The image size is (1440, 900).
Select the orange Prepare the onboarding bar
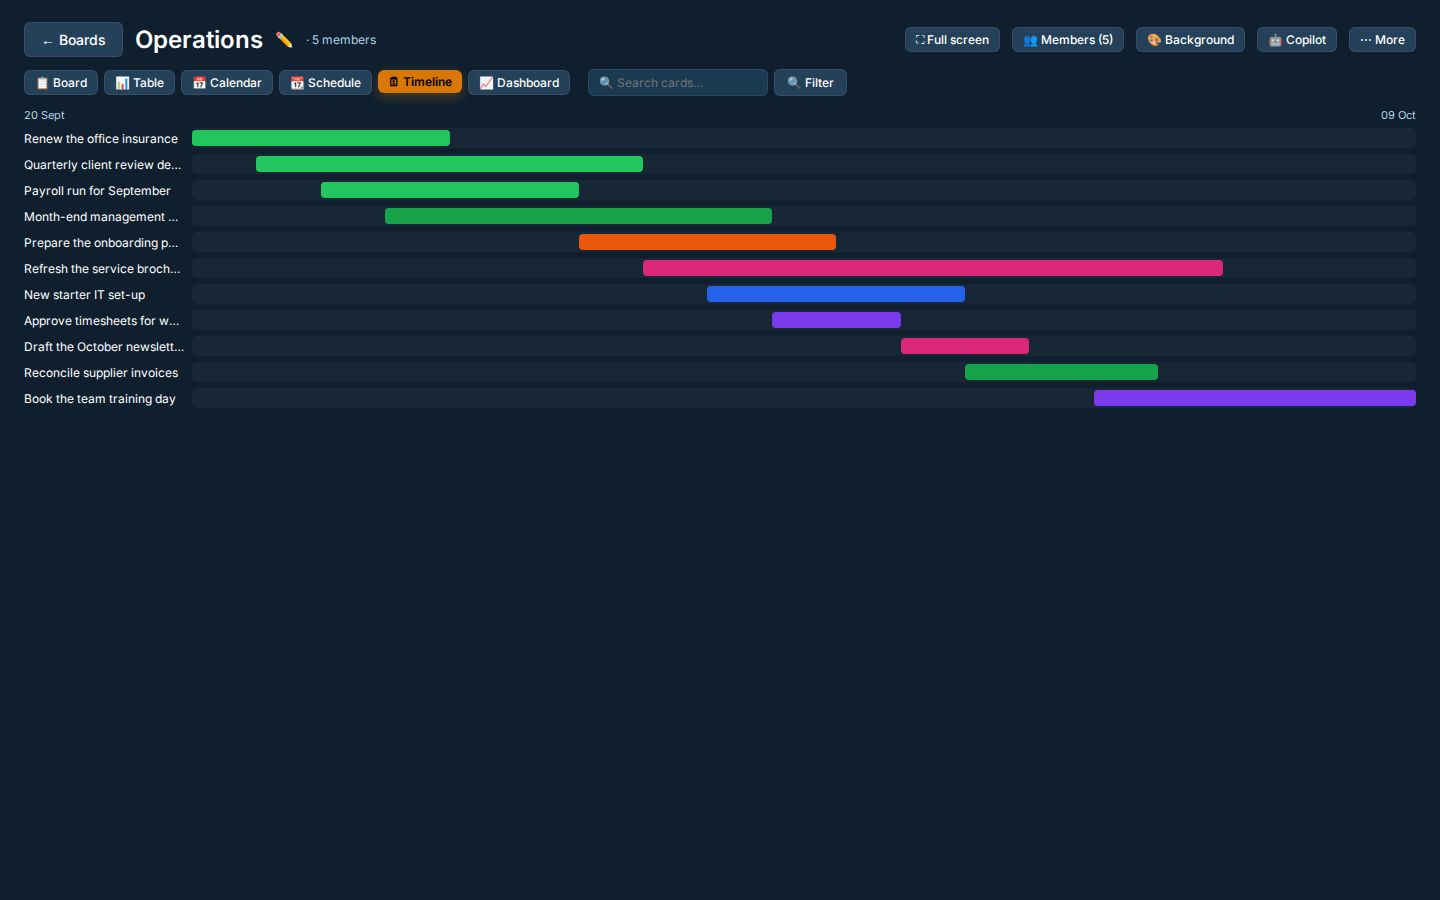(x=707, y=242)
